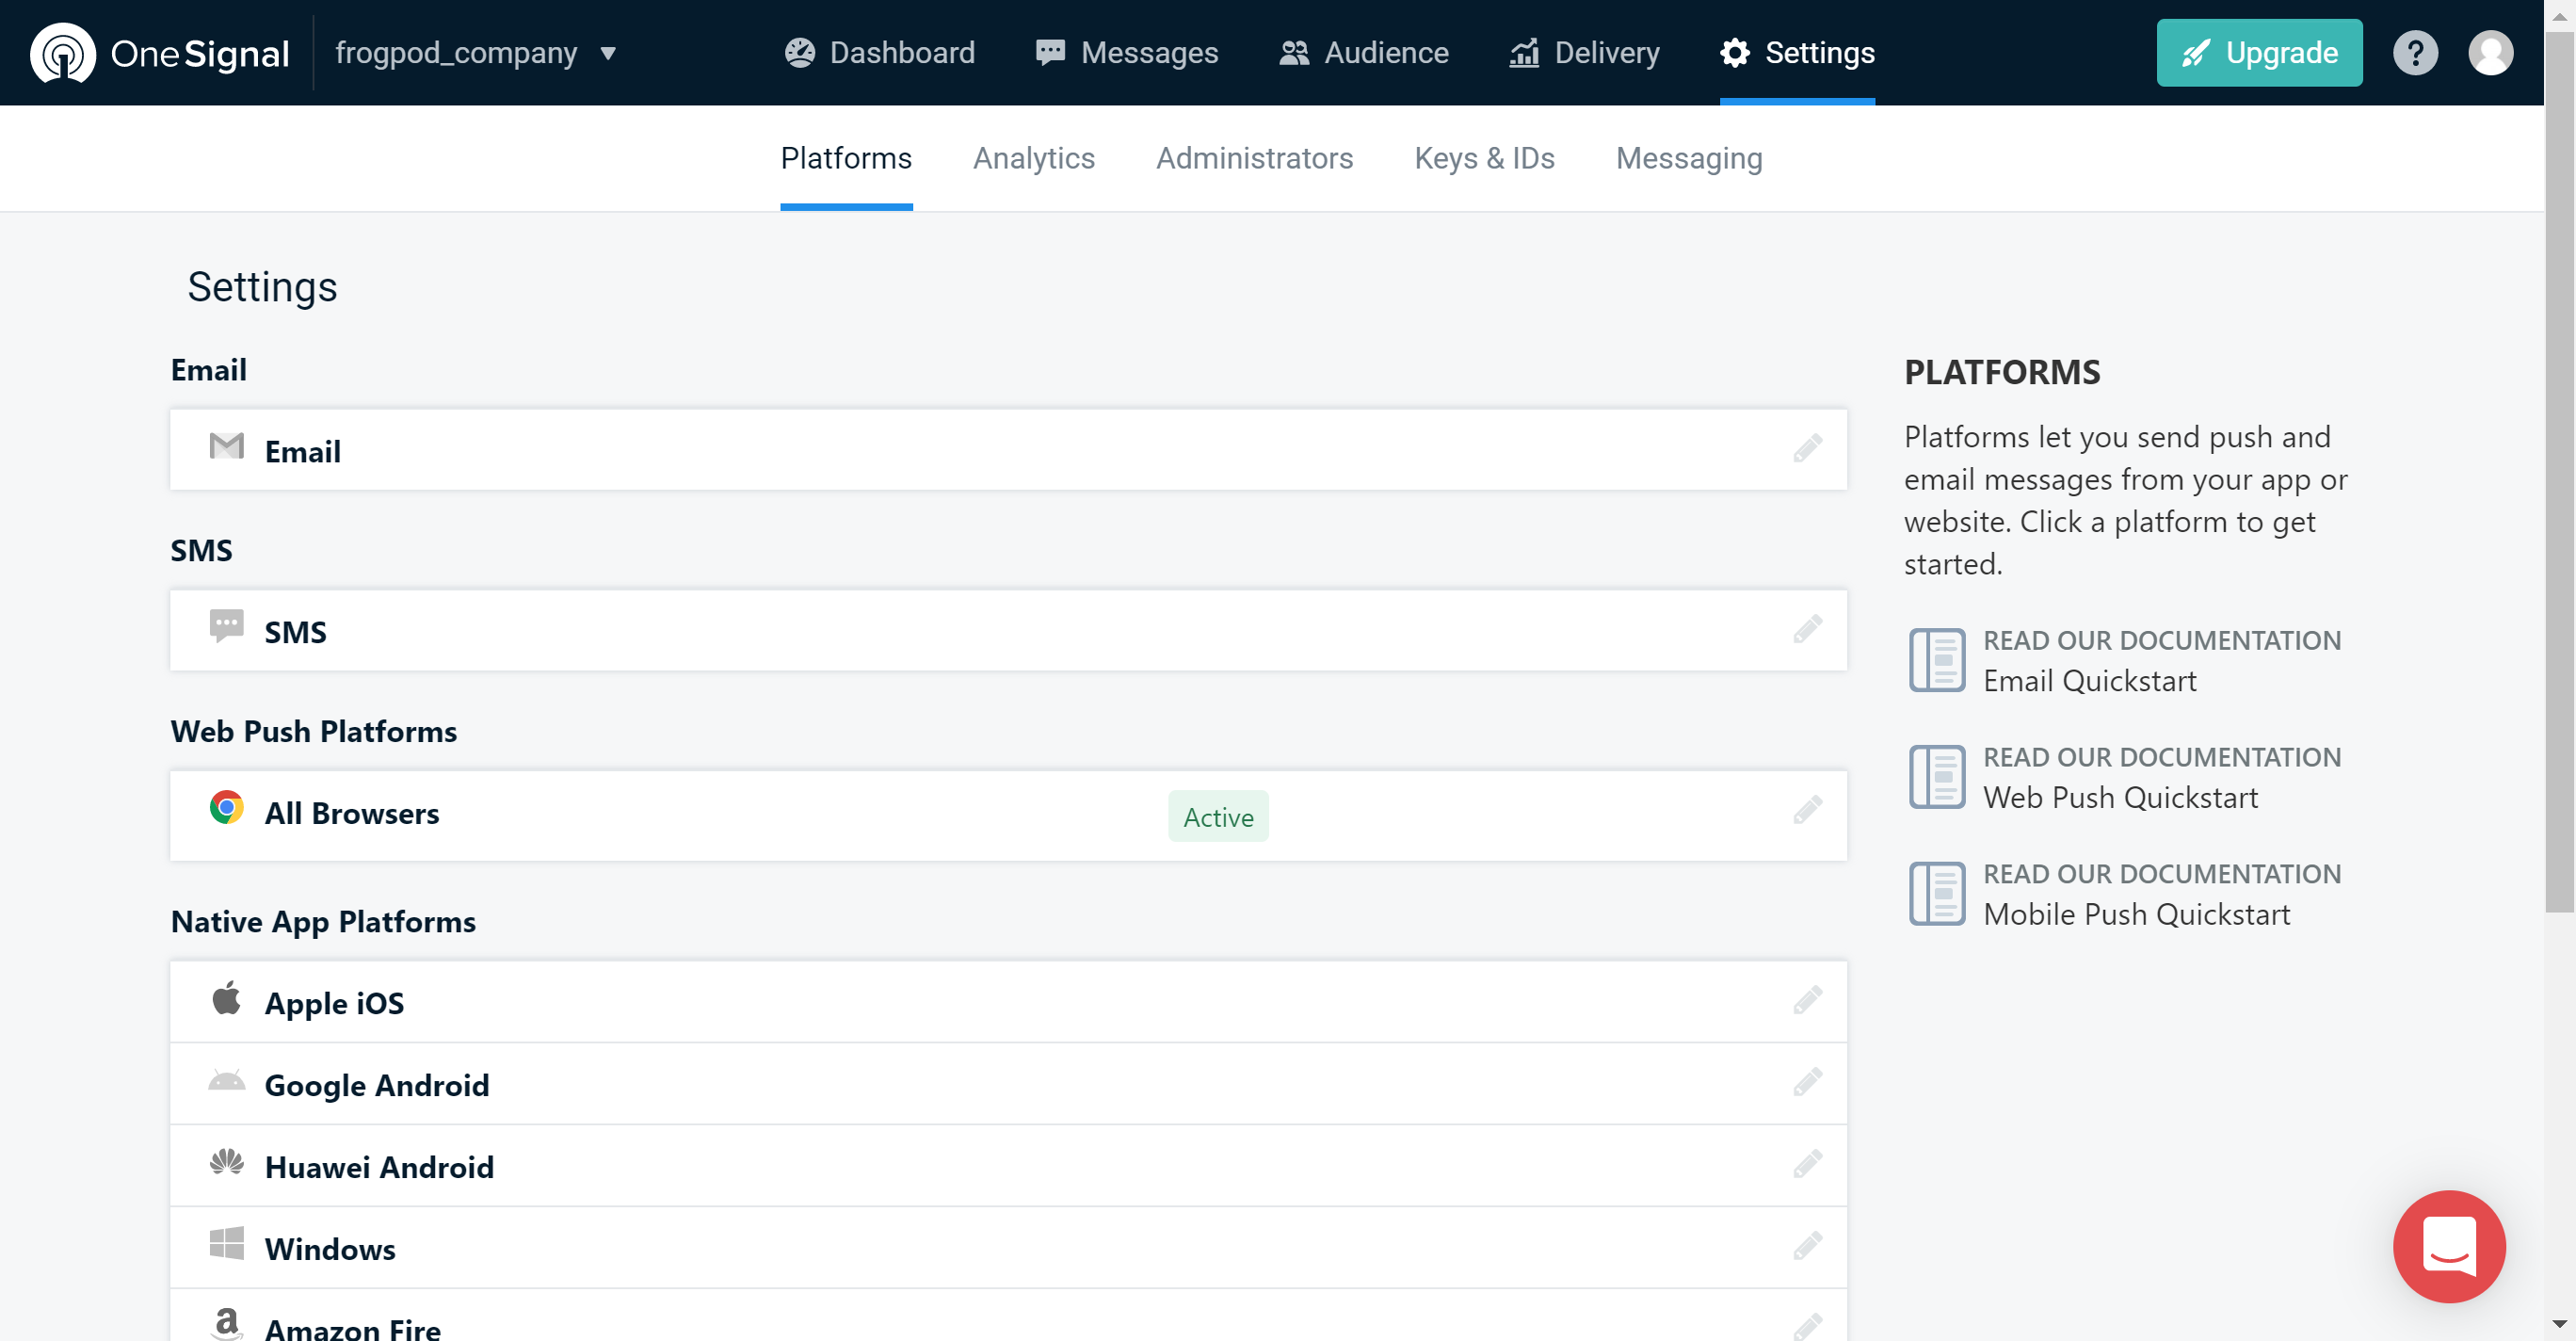This screenshot has height=1341, width=2576.
Task: Open the Amazon Fire row
Action: click(1008, 1316)
